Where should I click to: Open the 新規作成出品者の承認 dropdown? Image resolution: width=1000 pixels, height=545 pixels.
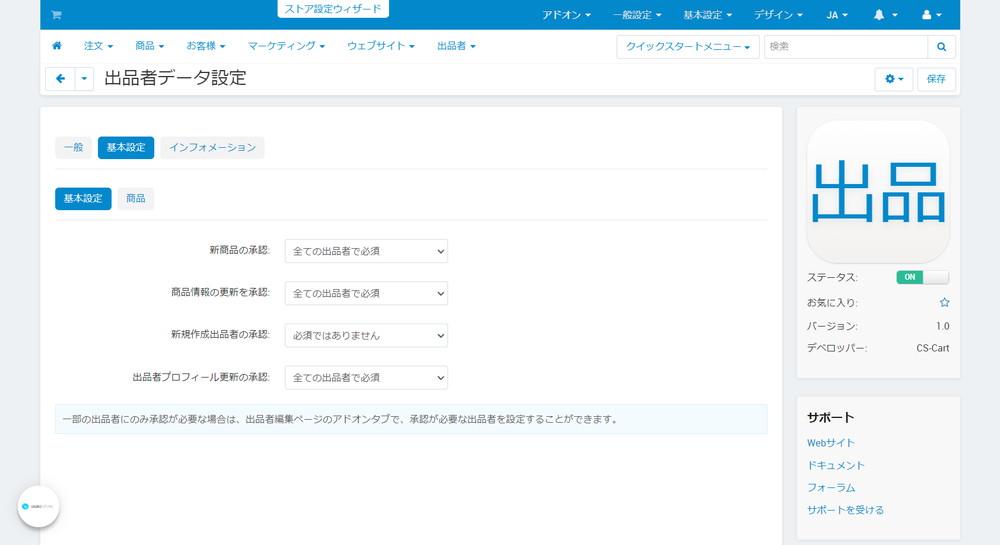(x=366, y=335)
